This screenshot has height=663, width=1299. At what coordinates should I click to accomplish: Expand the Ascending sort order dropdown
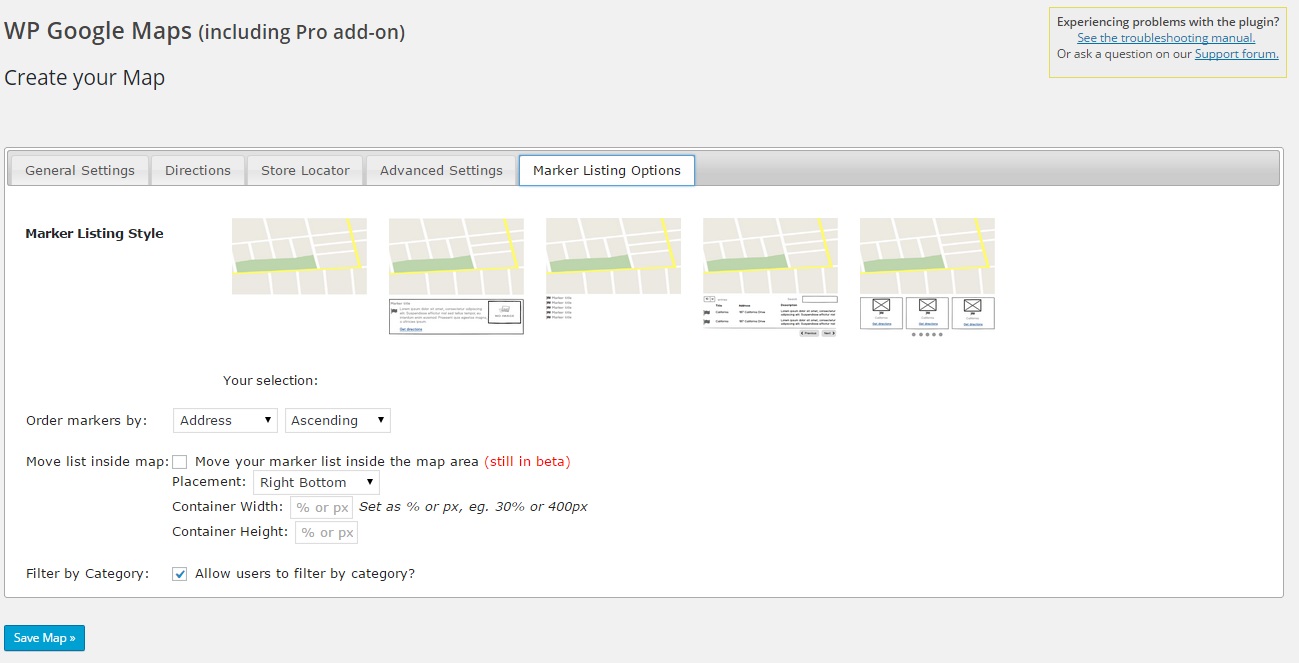click(338, 421)
